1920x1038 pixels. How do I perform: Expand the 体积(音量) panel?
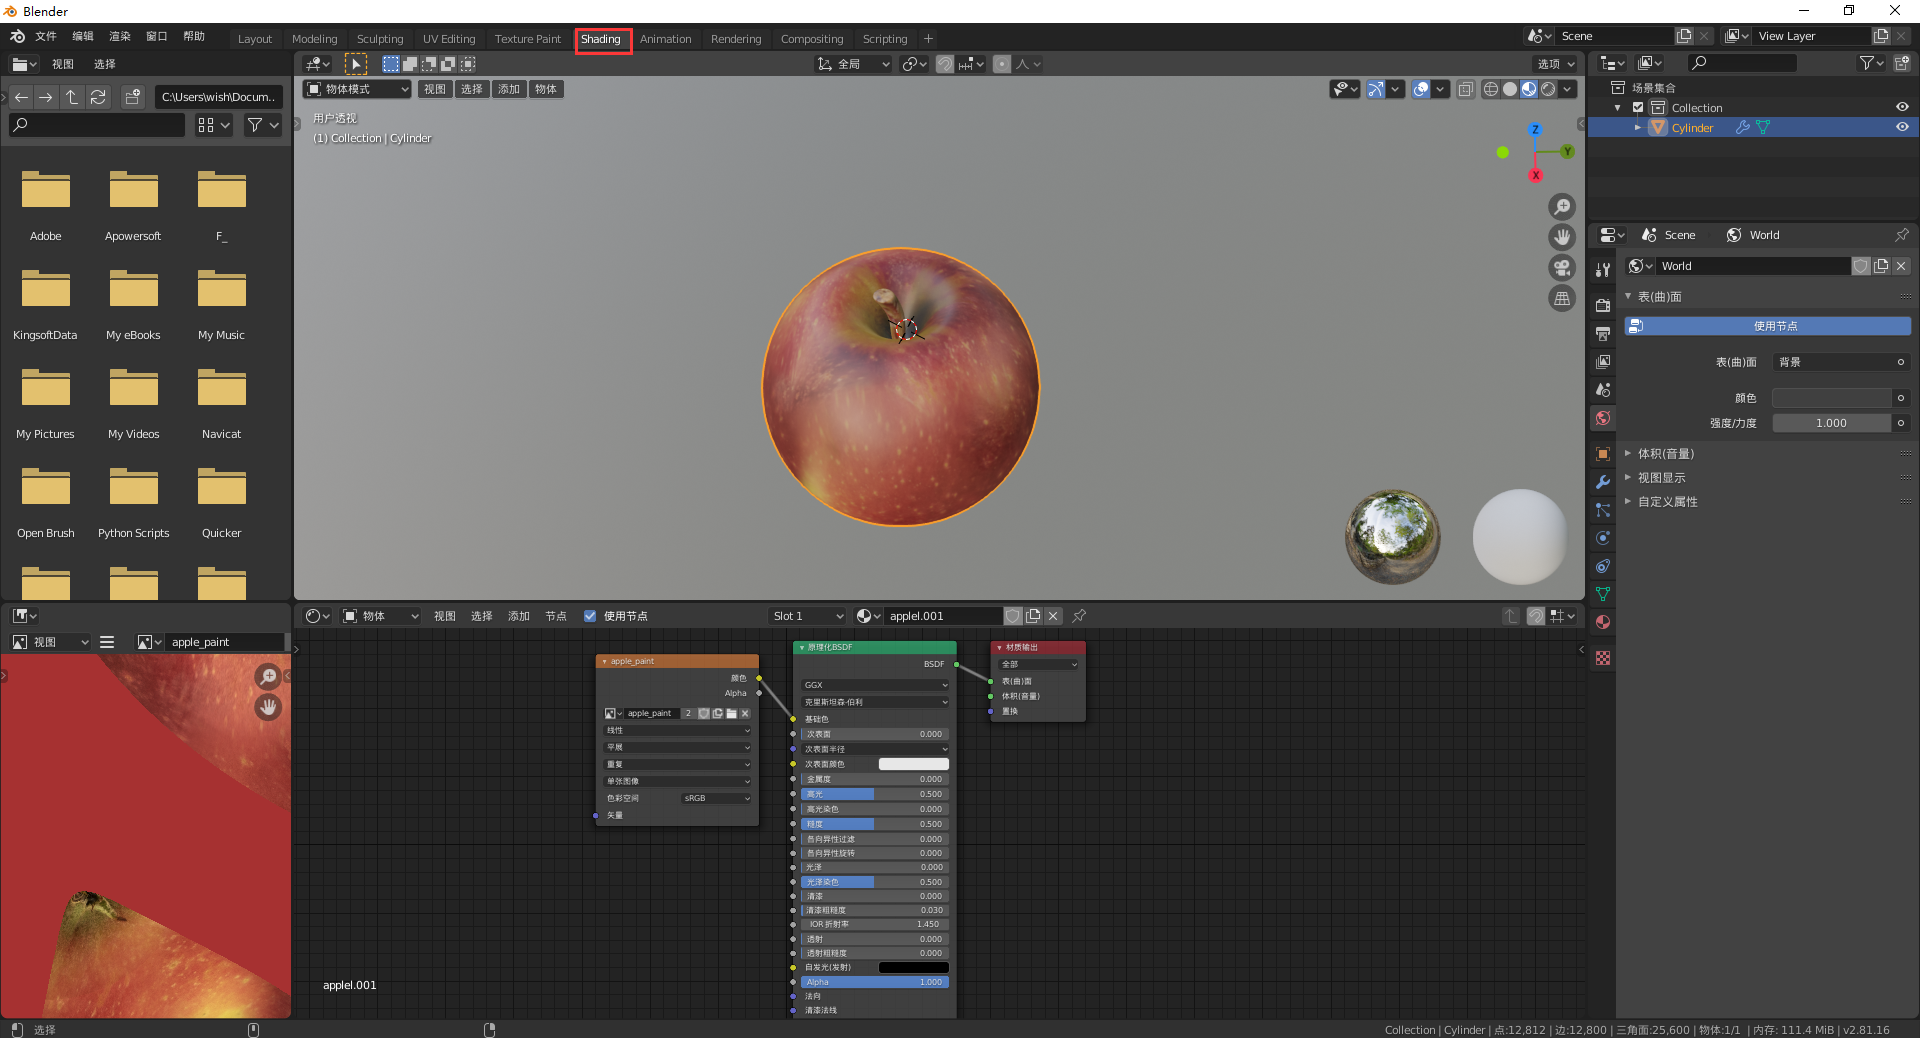(1665, 454)
